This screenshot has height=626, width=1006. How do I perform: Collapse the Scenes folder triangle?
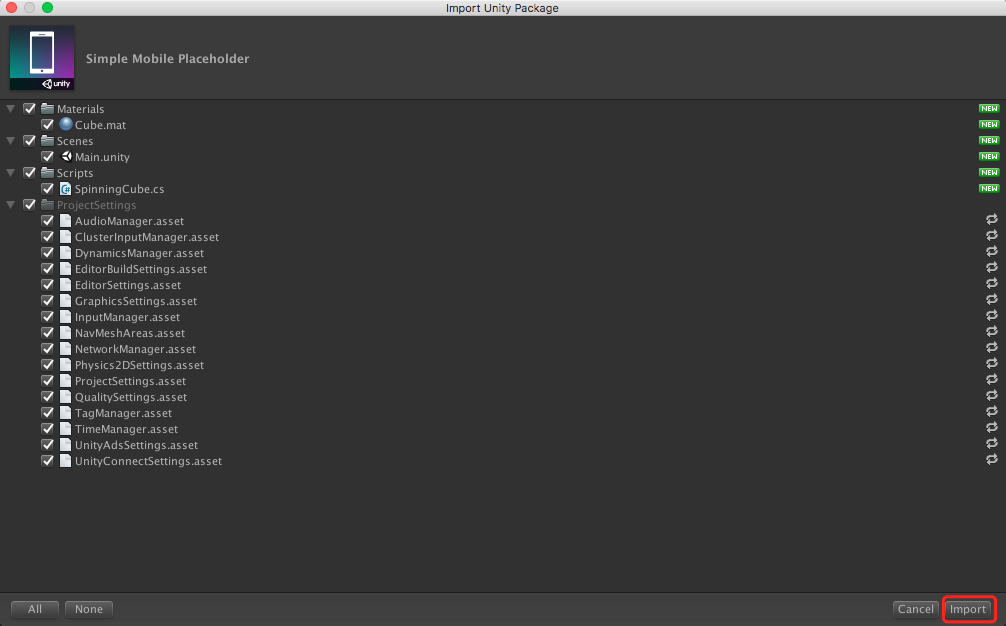tap(11, 141)
